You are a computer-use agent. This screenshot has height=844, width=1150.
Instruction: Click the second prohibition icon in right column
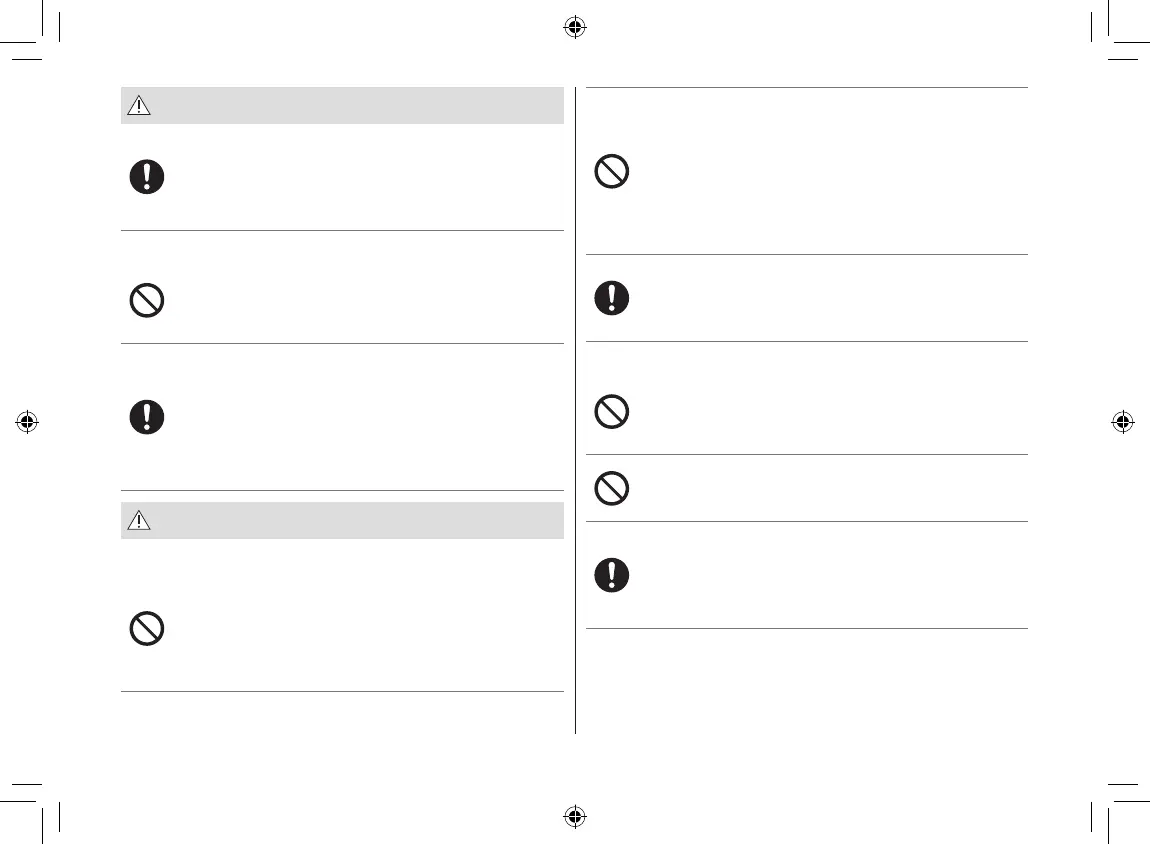tap(612, 412)
